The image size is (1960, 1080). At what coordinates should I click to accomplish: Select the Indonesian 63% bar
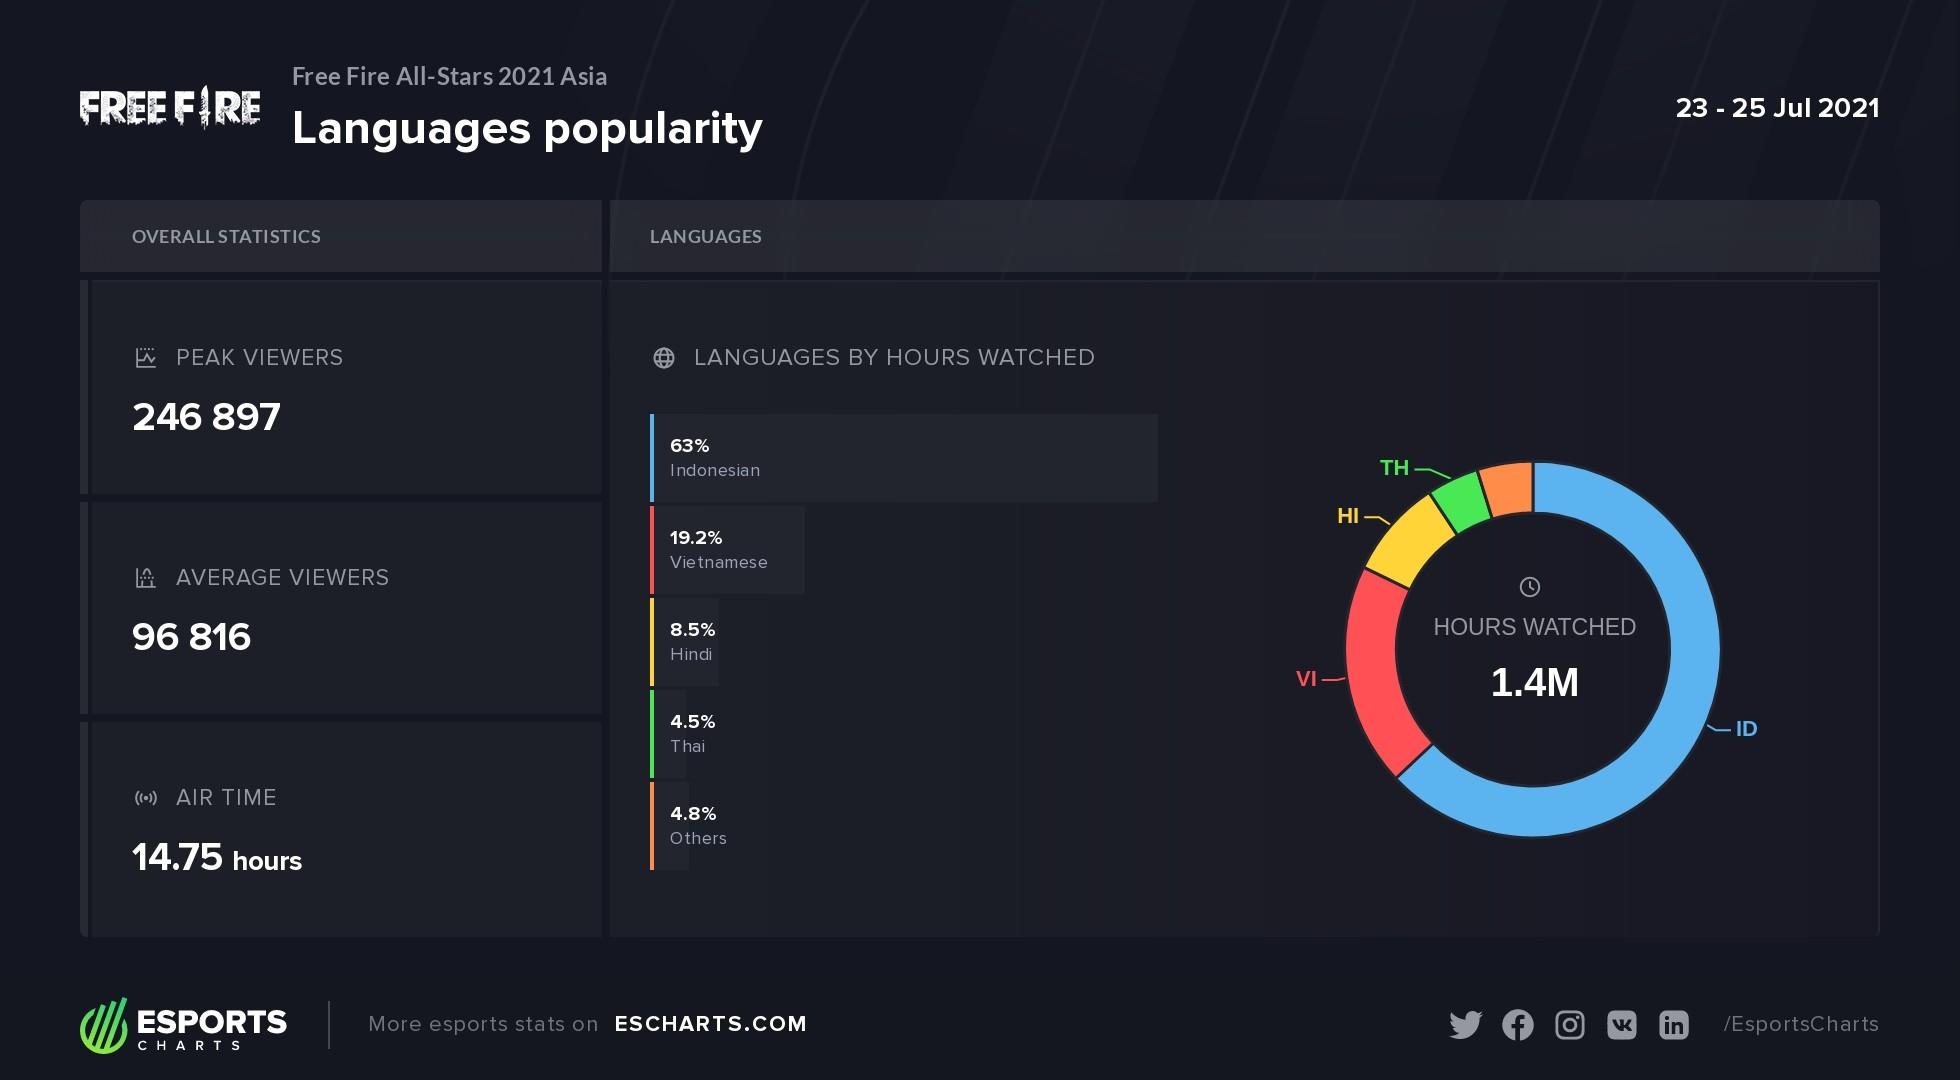(904, 458)
